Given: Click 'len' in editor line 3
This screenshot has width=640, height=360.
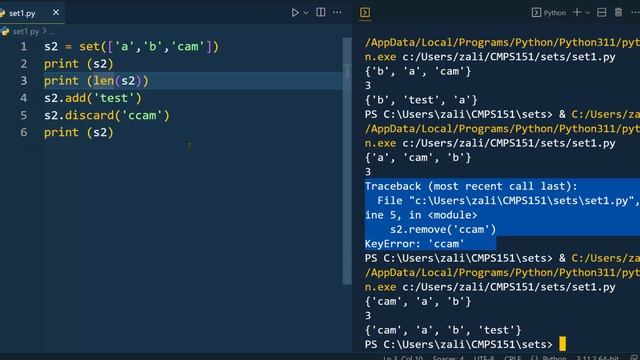Looking at the screenshot, I should click(x=104, y=81).
